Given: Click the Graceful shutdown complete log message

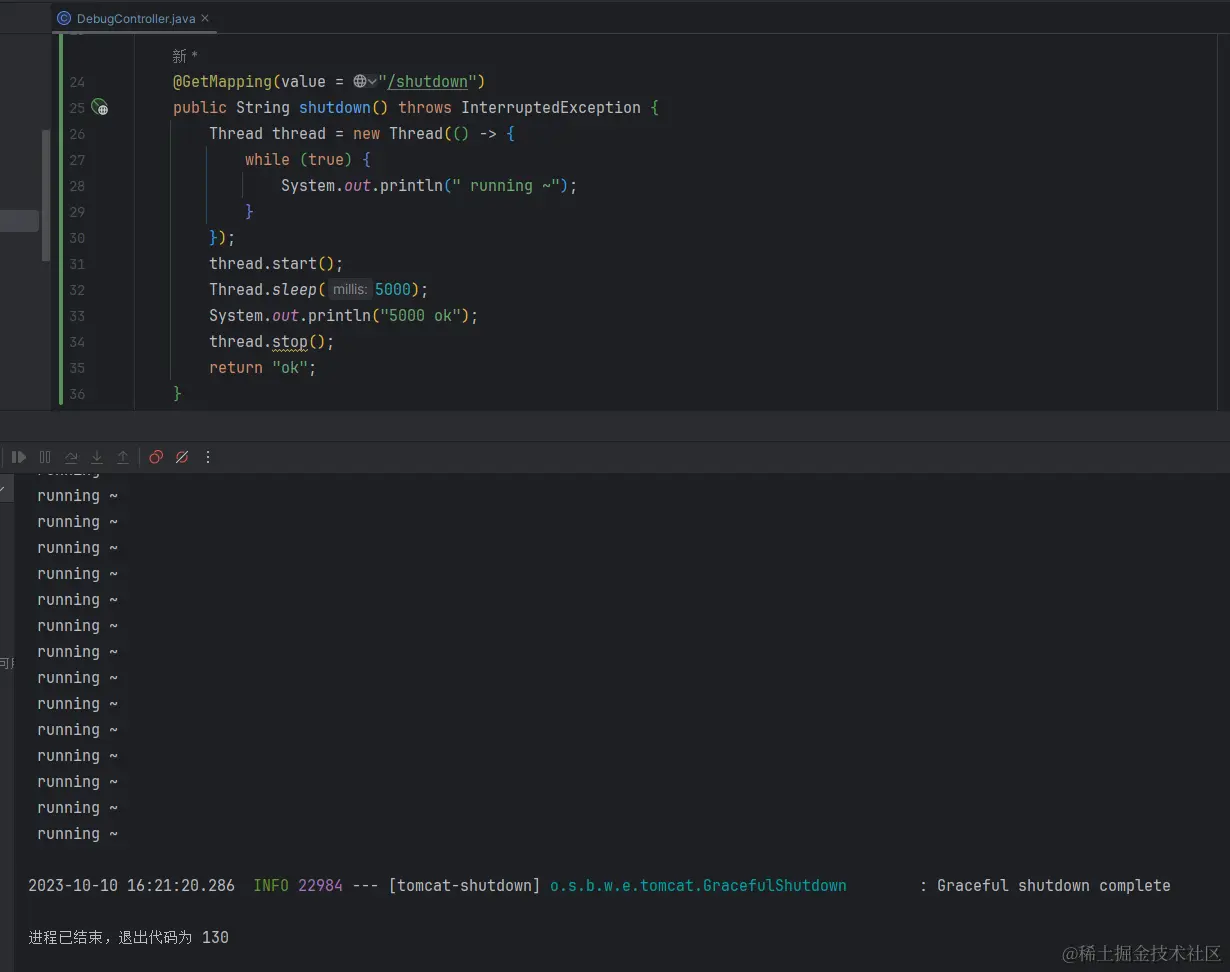Looking at the screenshot, I should (x=1054, y=886).
